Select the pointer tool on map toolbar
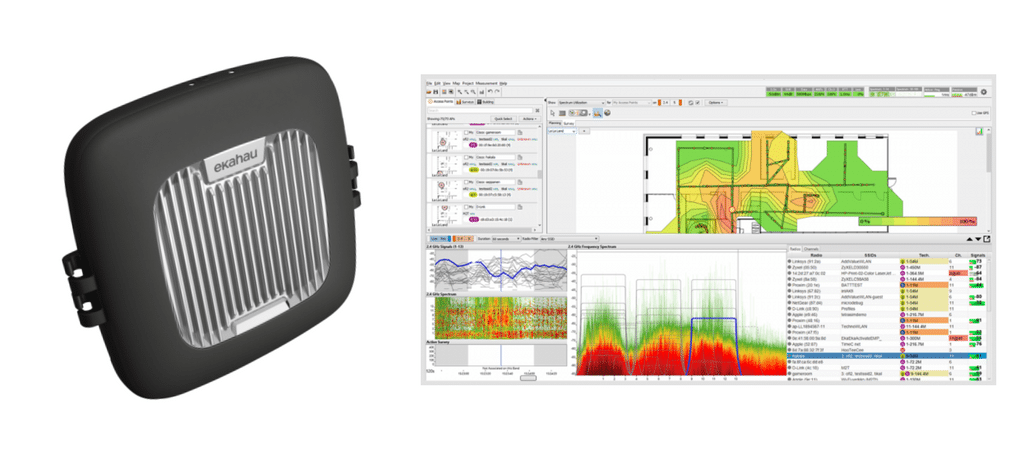Screen dimensions: 1024x453 coord(552,113)
